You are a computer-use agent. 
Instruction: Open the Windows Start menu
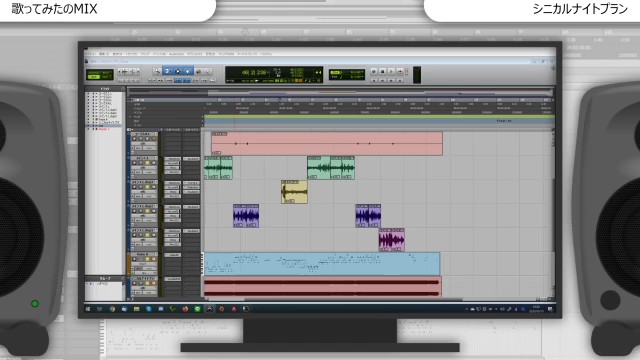[88, 309]
